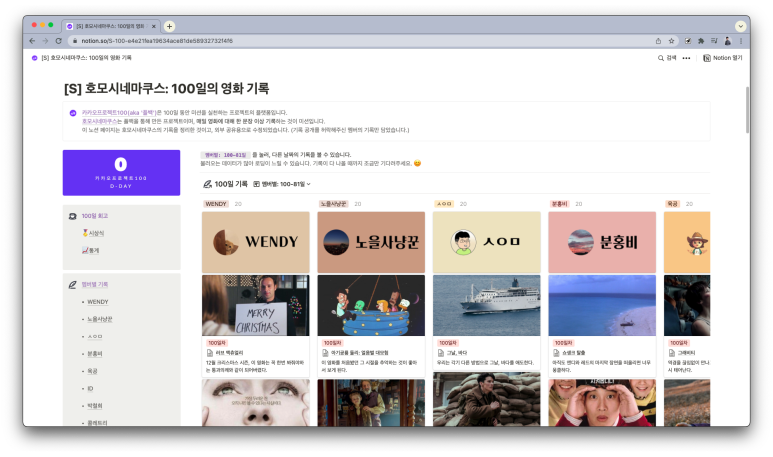Screen dimensions: 773x457
Task: Select 노을사냥꾼 in the sidebar member list
Action: pyautogui.click(x=100, y=319)
